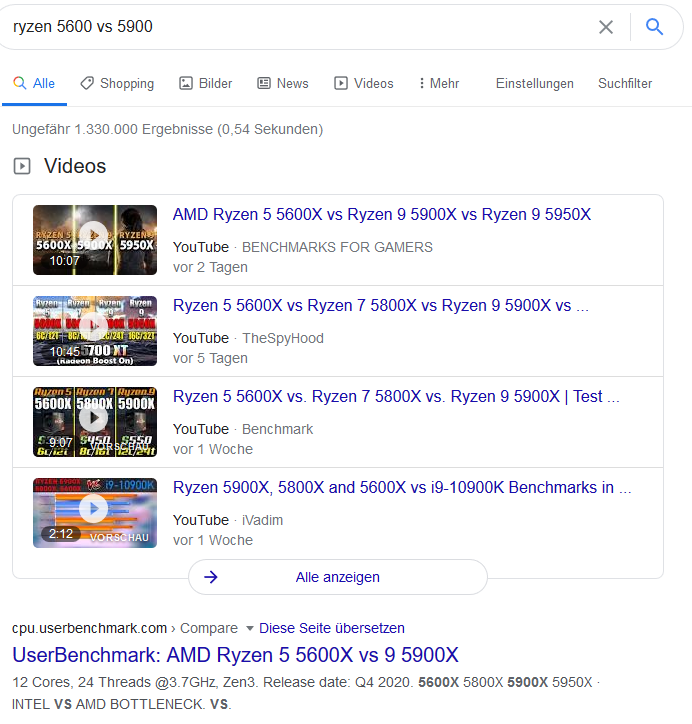Screen dimensions: 692x724
Task: Play the 2:12 iVadim video thumbnail
Action: click(95, 513)
